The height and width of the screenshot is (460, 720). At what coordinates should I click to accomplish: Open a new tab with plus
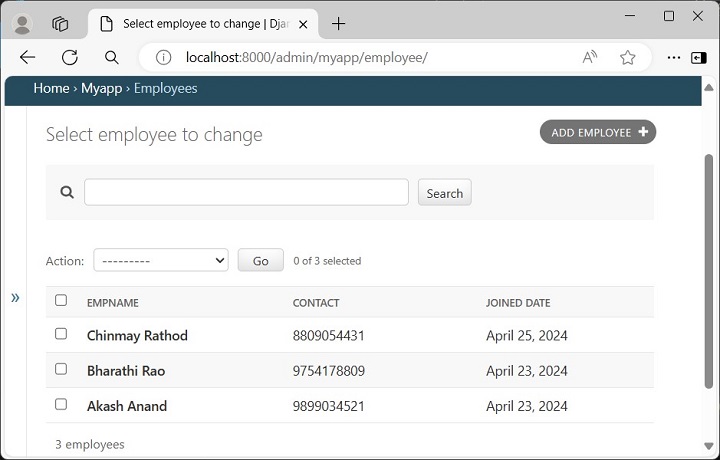[338, 23]
